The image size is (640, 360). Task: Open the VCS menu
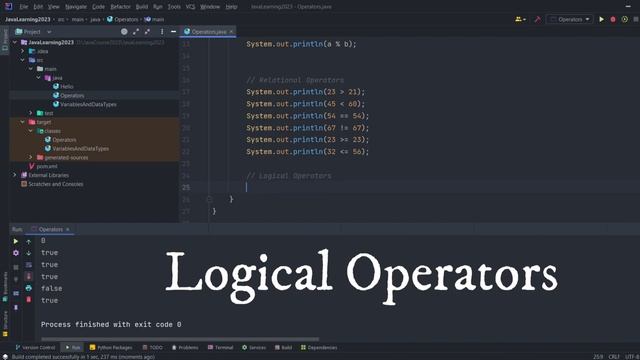(x=190, y=7)
